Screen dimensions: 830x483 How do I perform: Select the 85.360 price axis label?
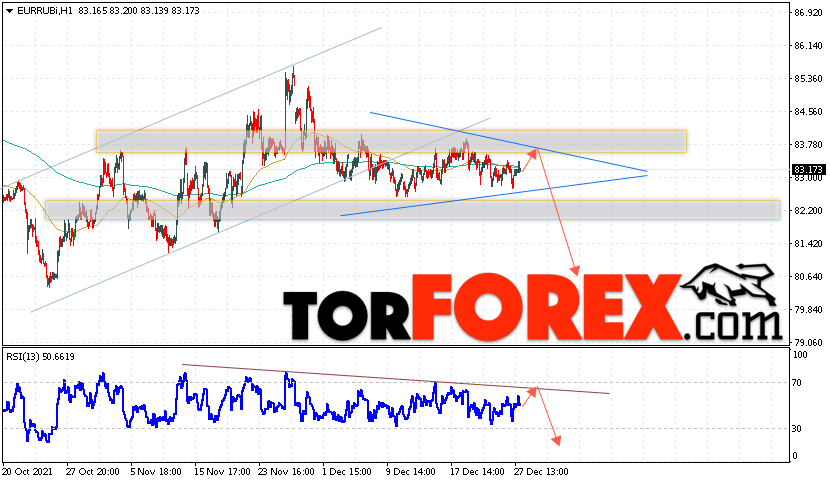pyautogui.click(x=808, y=79)
